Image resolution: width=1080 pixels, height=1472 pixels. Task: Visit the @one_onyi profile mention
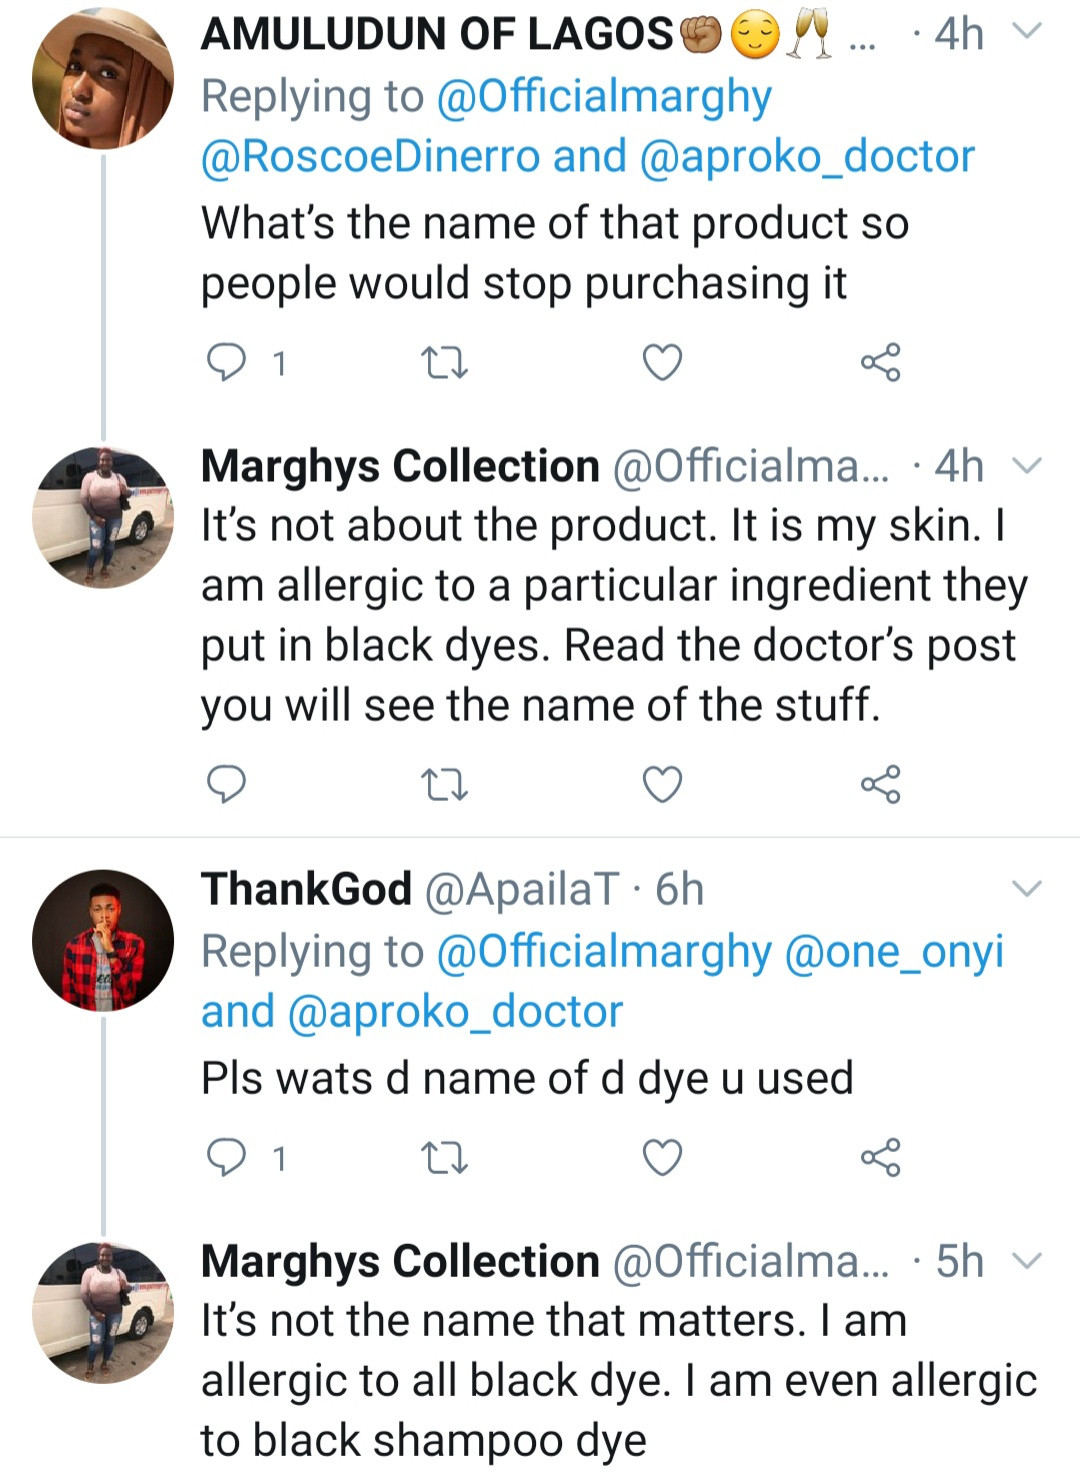click(x=894, y=952)
